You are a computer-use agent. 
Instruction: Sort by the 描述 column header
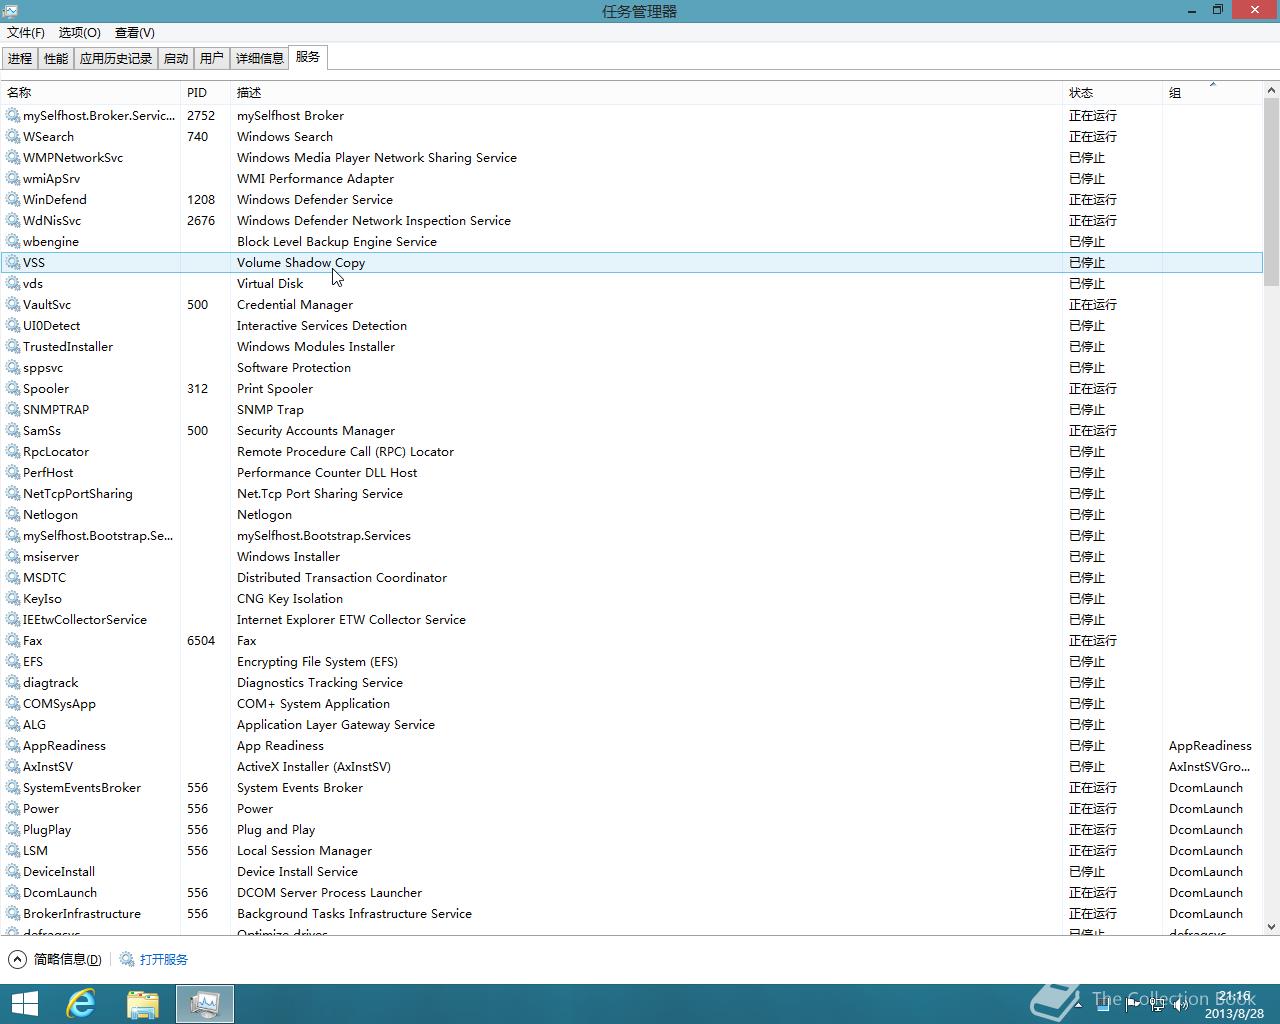point(647,92)
